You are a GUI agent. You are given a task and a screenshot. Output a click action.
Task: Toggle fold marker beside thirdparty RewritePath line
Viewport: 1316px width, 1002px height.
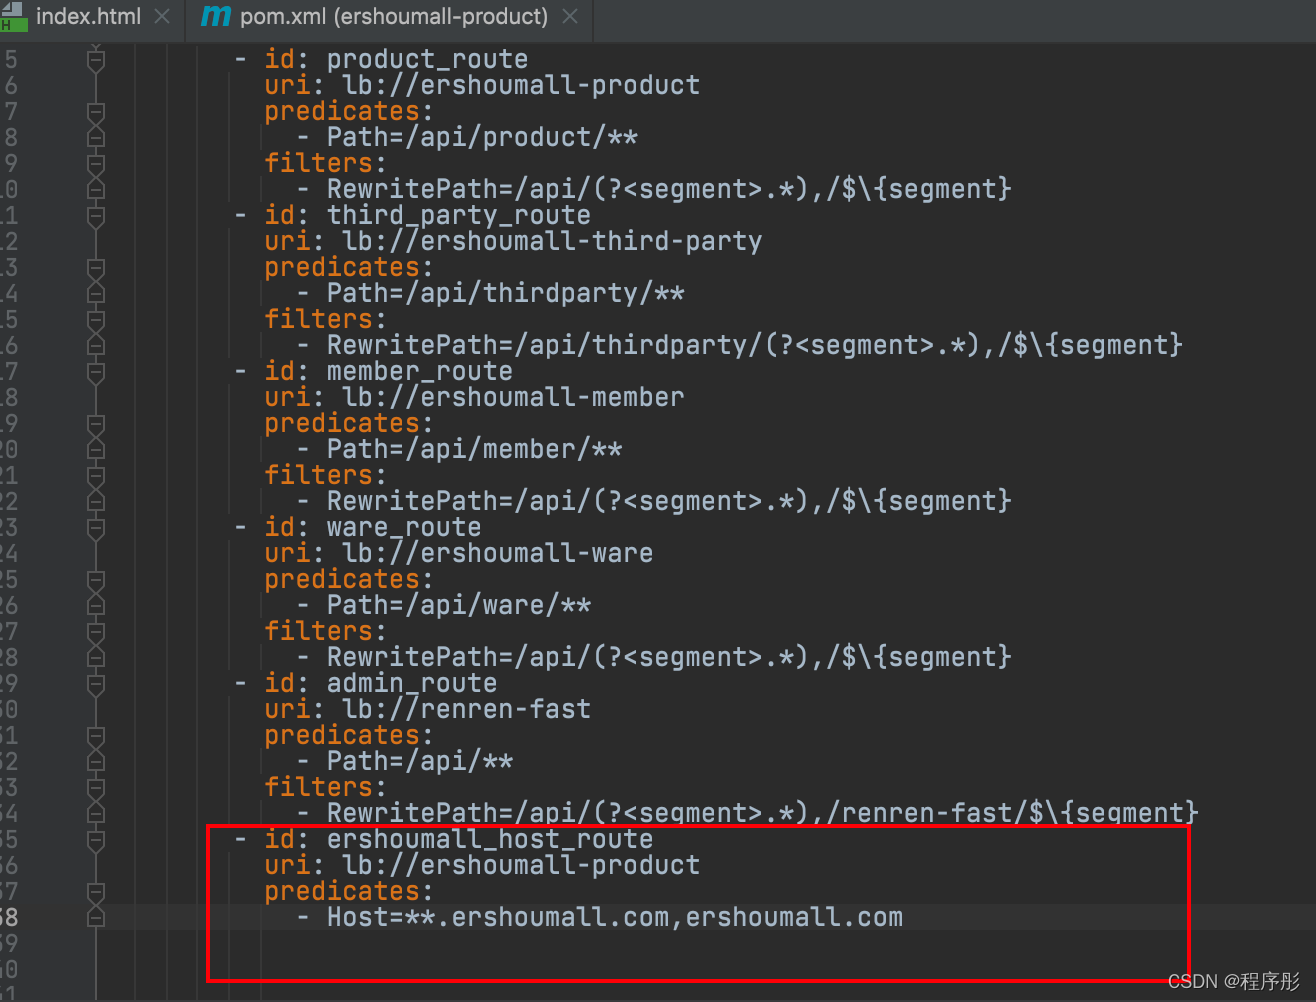point(96,346)
